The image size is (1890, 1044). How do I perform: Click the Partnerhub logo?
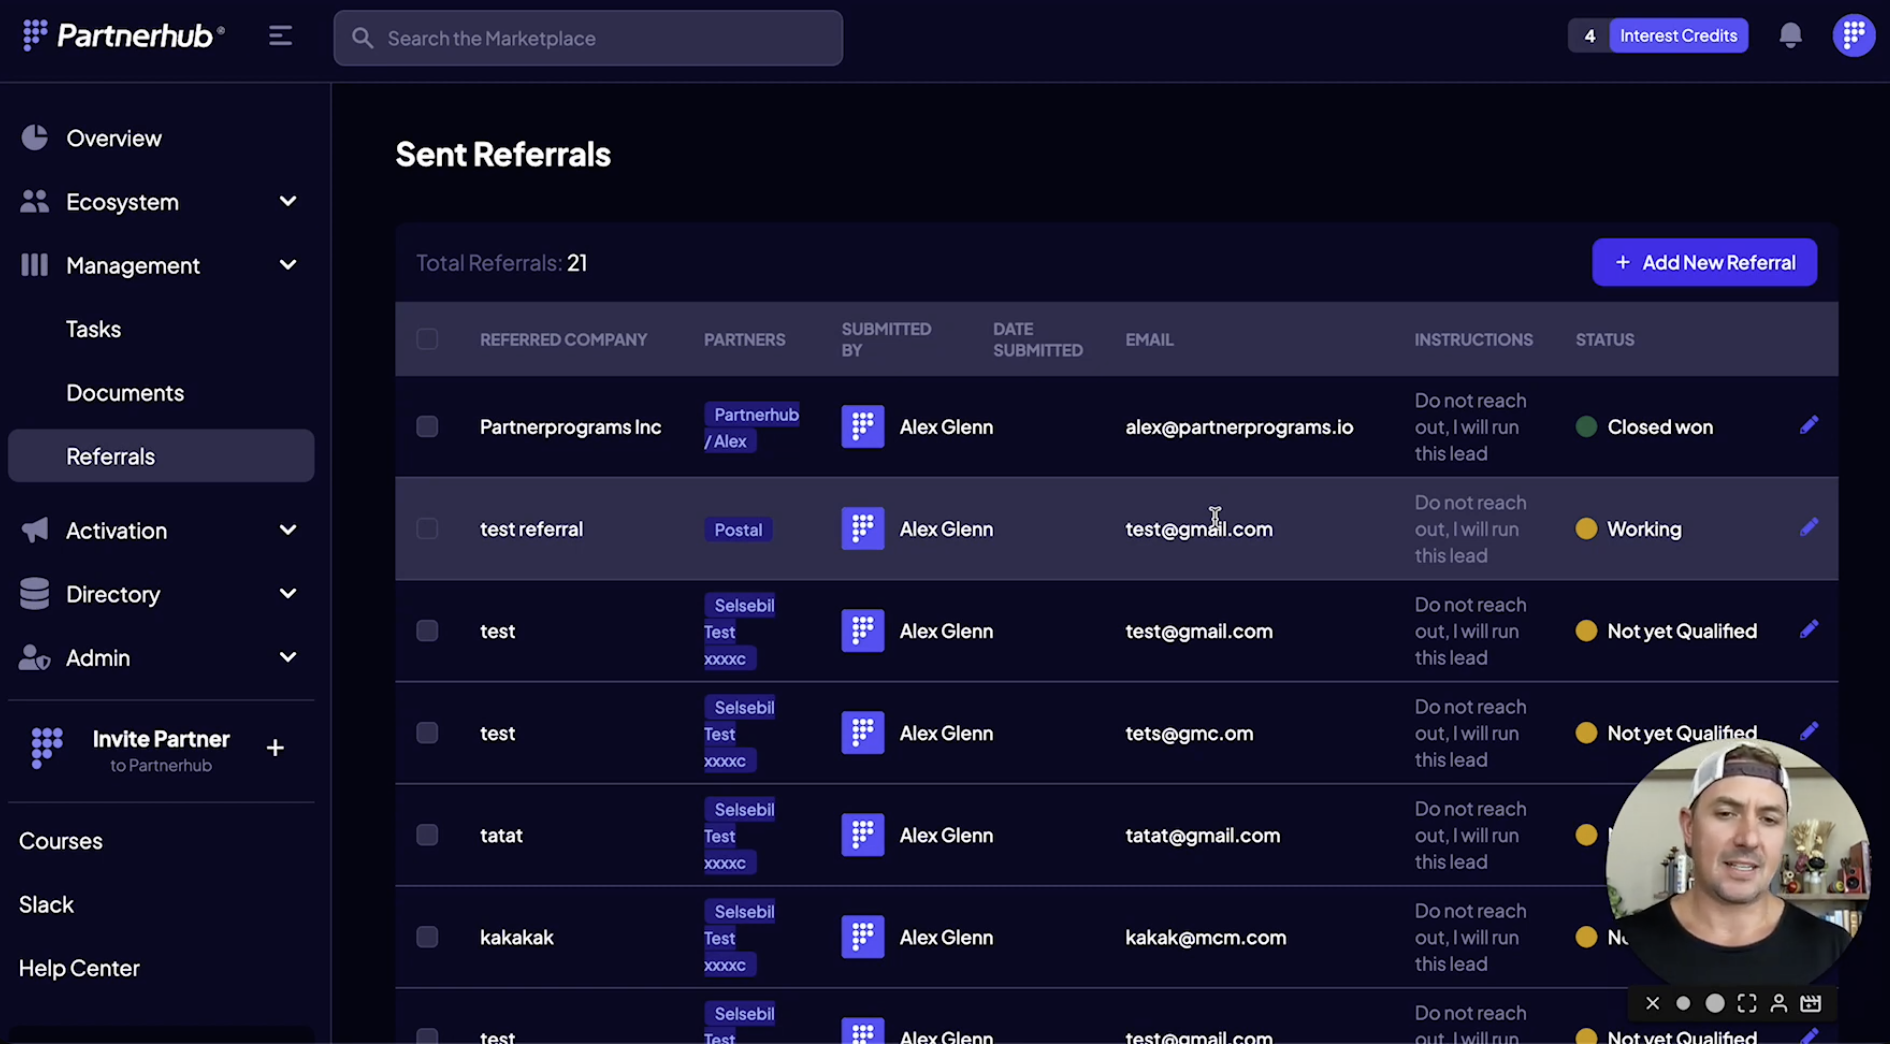pyautogui.click(x=122, y=36)
